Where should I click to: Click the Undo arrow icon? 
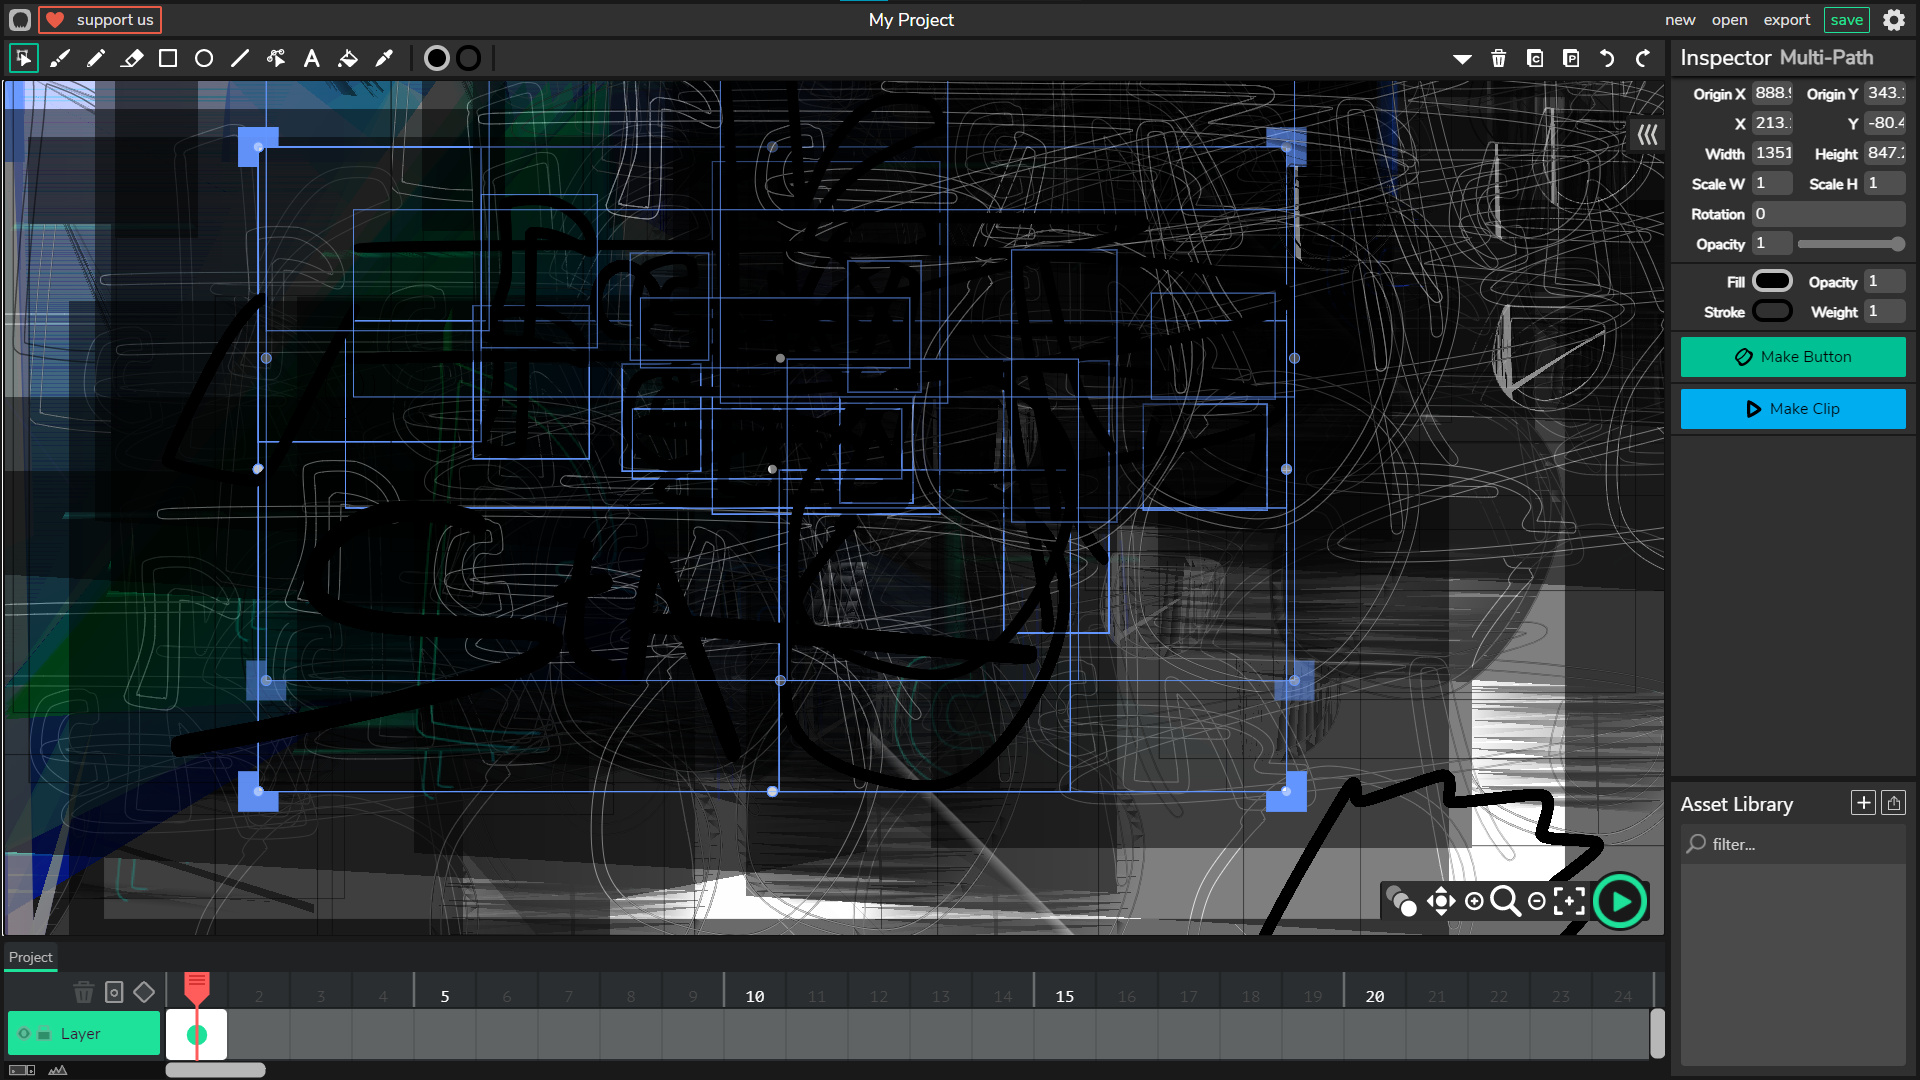point(1607,59)
